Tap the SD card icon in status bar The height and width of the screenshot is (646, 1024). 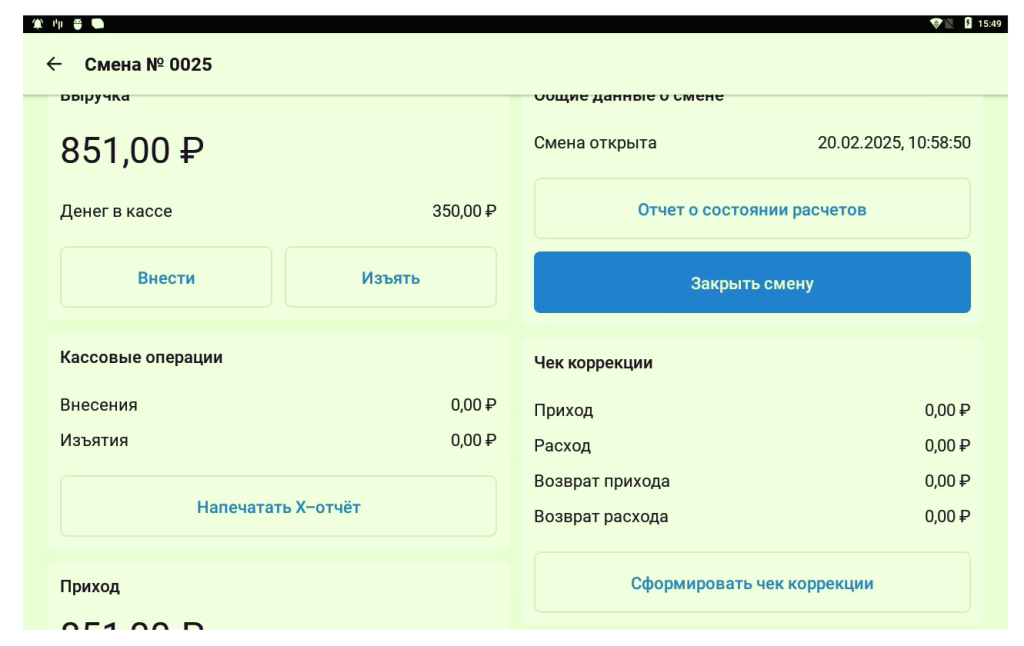click(97, 23)
